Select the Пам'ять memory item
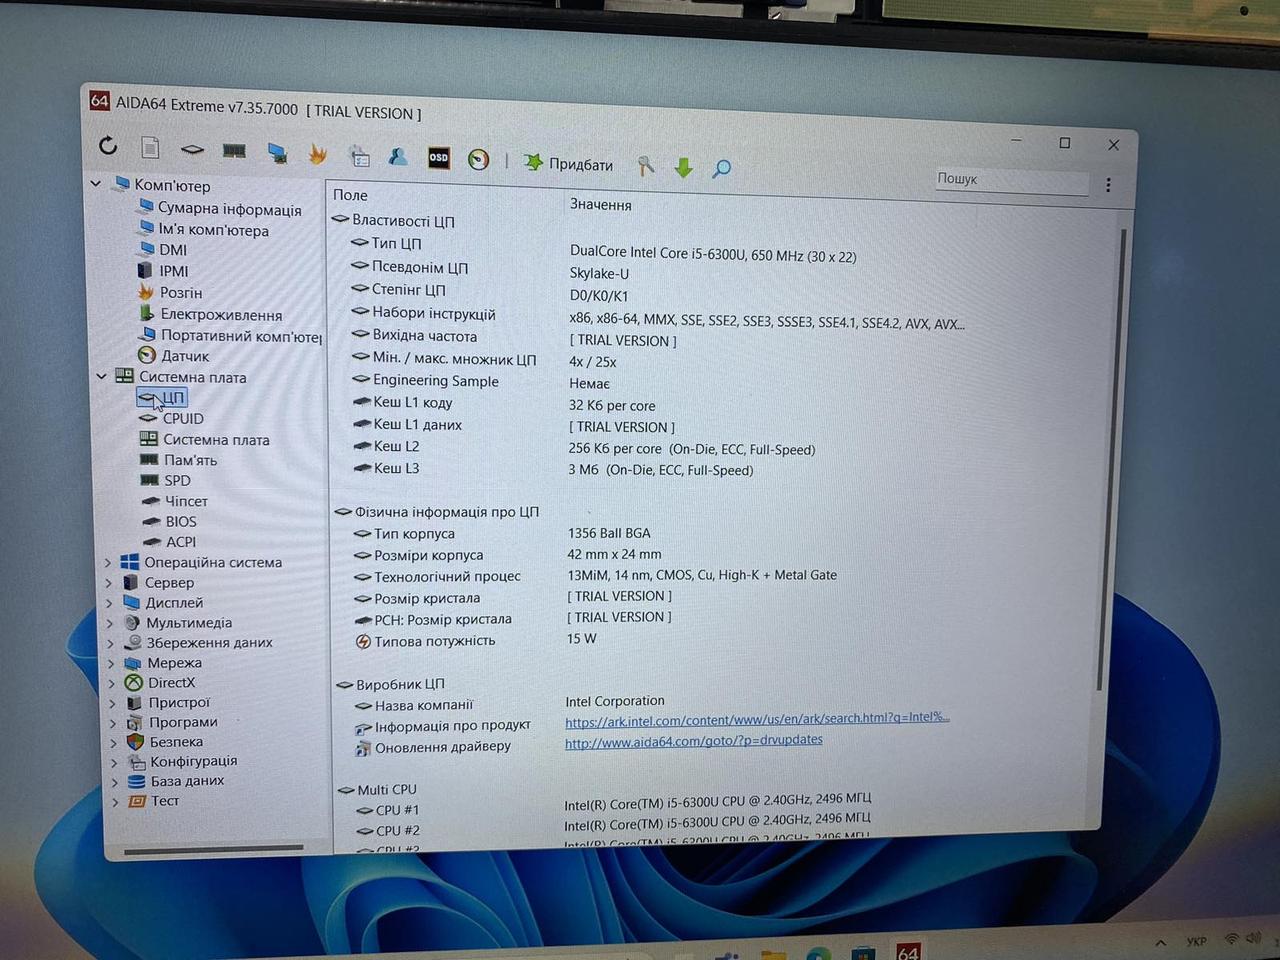The height and width of the screenshot is (960, 1280). (190, 460)
